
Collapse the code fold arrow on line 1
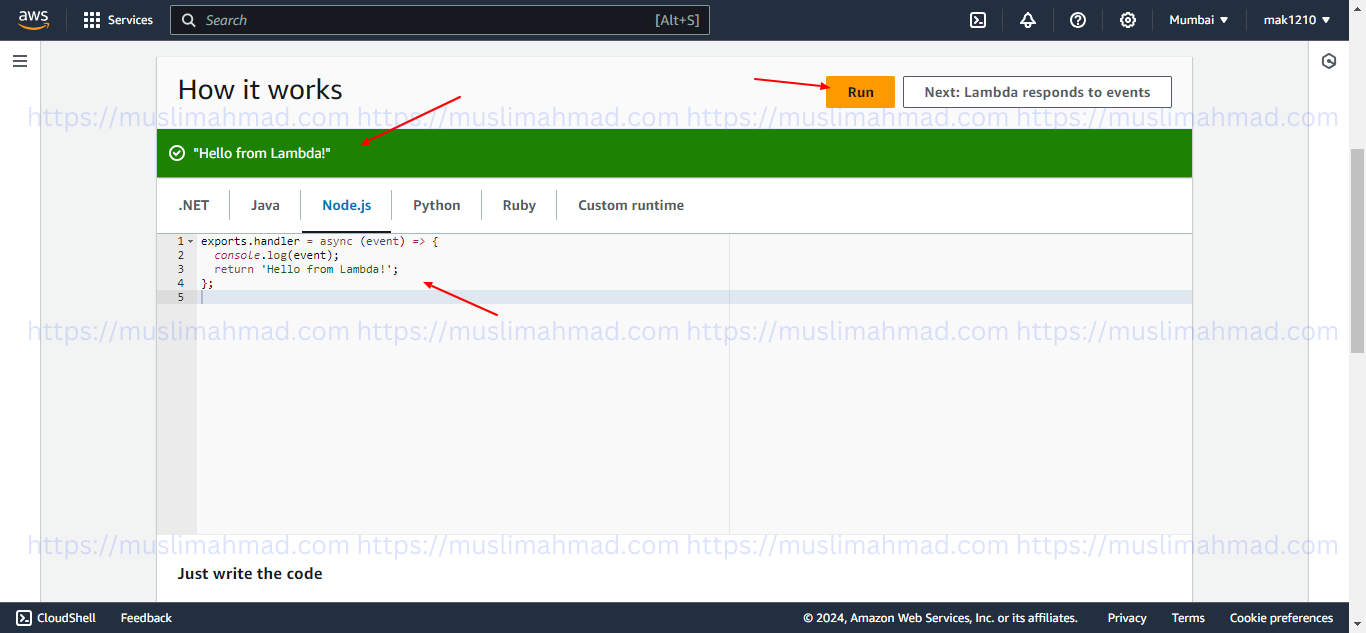(190, 242)
